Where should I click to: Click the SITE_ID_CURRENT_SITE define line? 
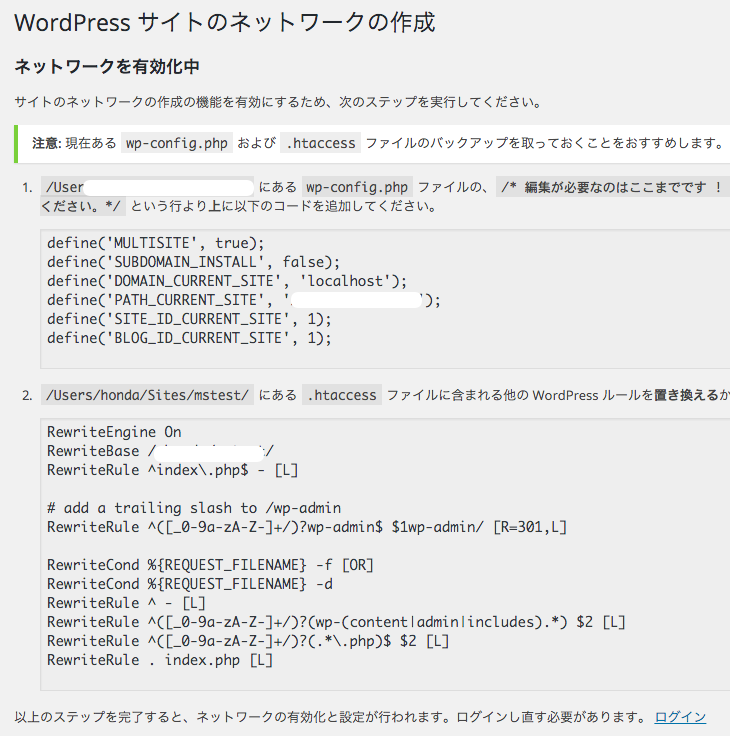[x=189, y=319]
